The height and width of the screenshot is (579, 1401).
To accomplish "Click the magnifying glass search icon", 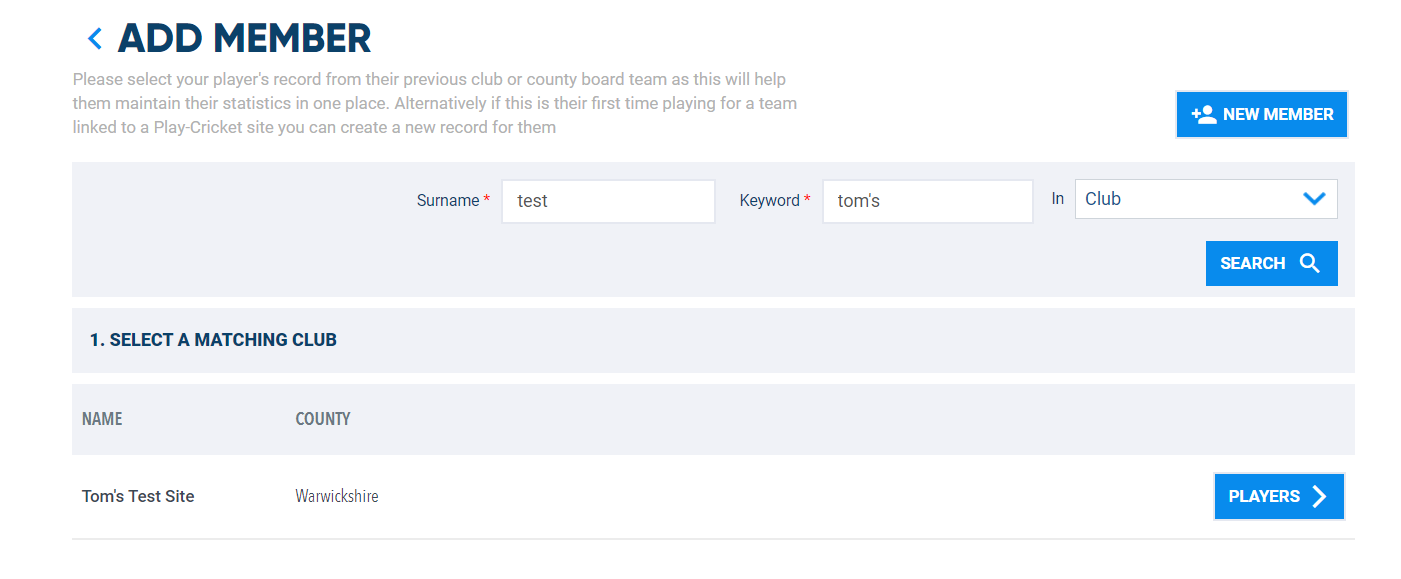I will coord(1310,263).
